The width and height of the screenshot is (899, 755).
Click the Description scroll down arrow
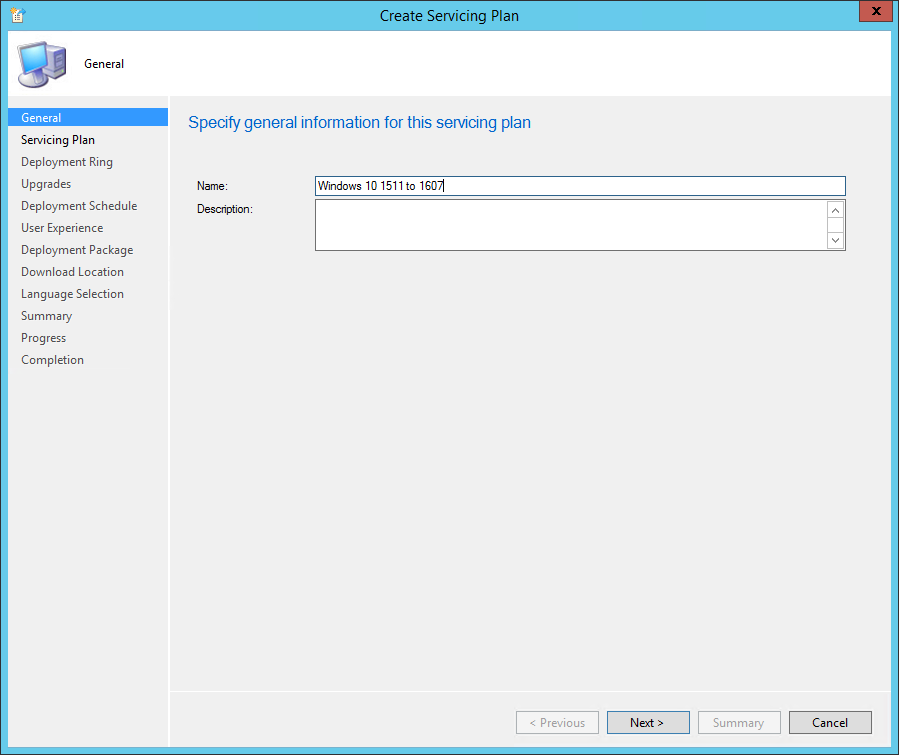coord(835,240)
